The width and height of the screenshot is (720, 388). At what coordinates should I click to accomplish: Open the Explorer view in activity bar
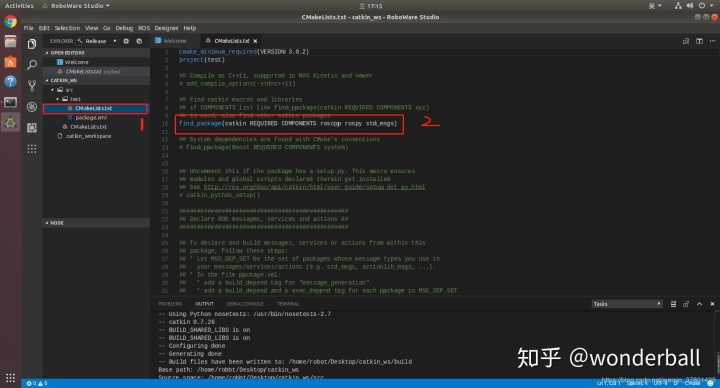32,44
